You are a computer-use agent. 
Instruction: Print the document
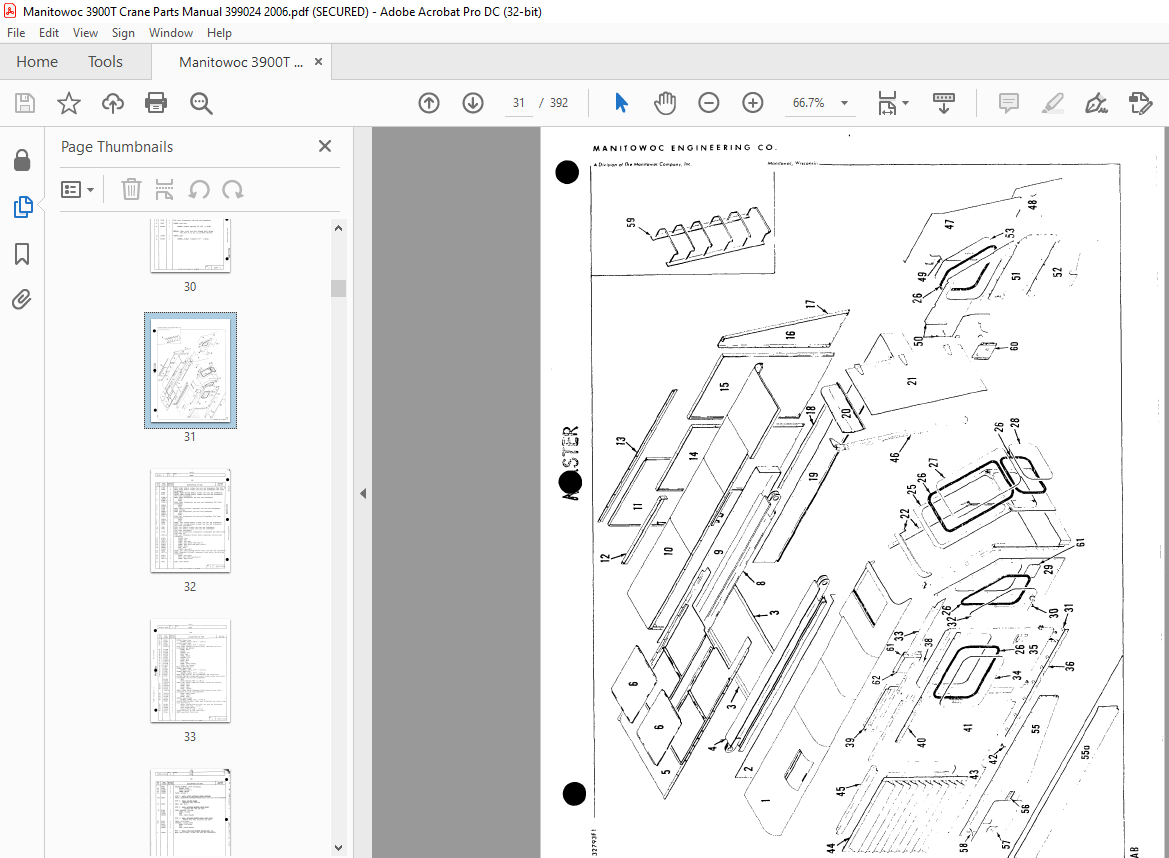coord(156,103)
